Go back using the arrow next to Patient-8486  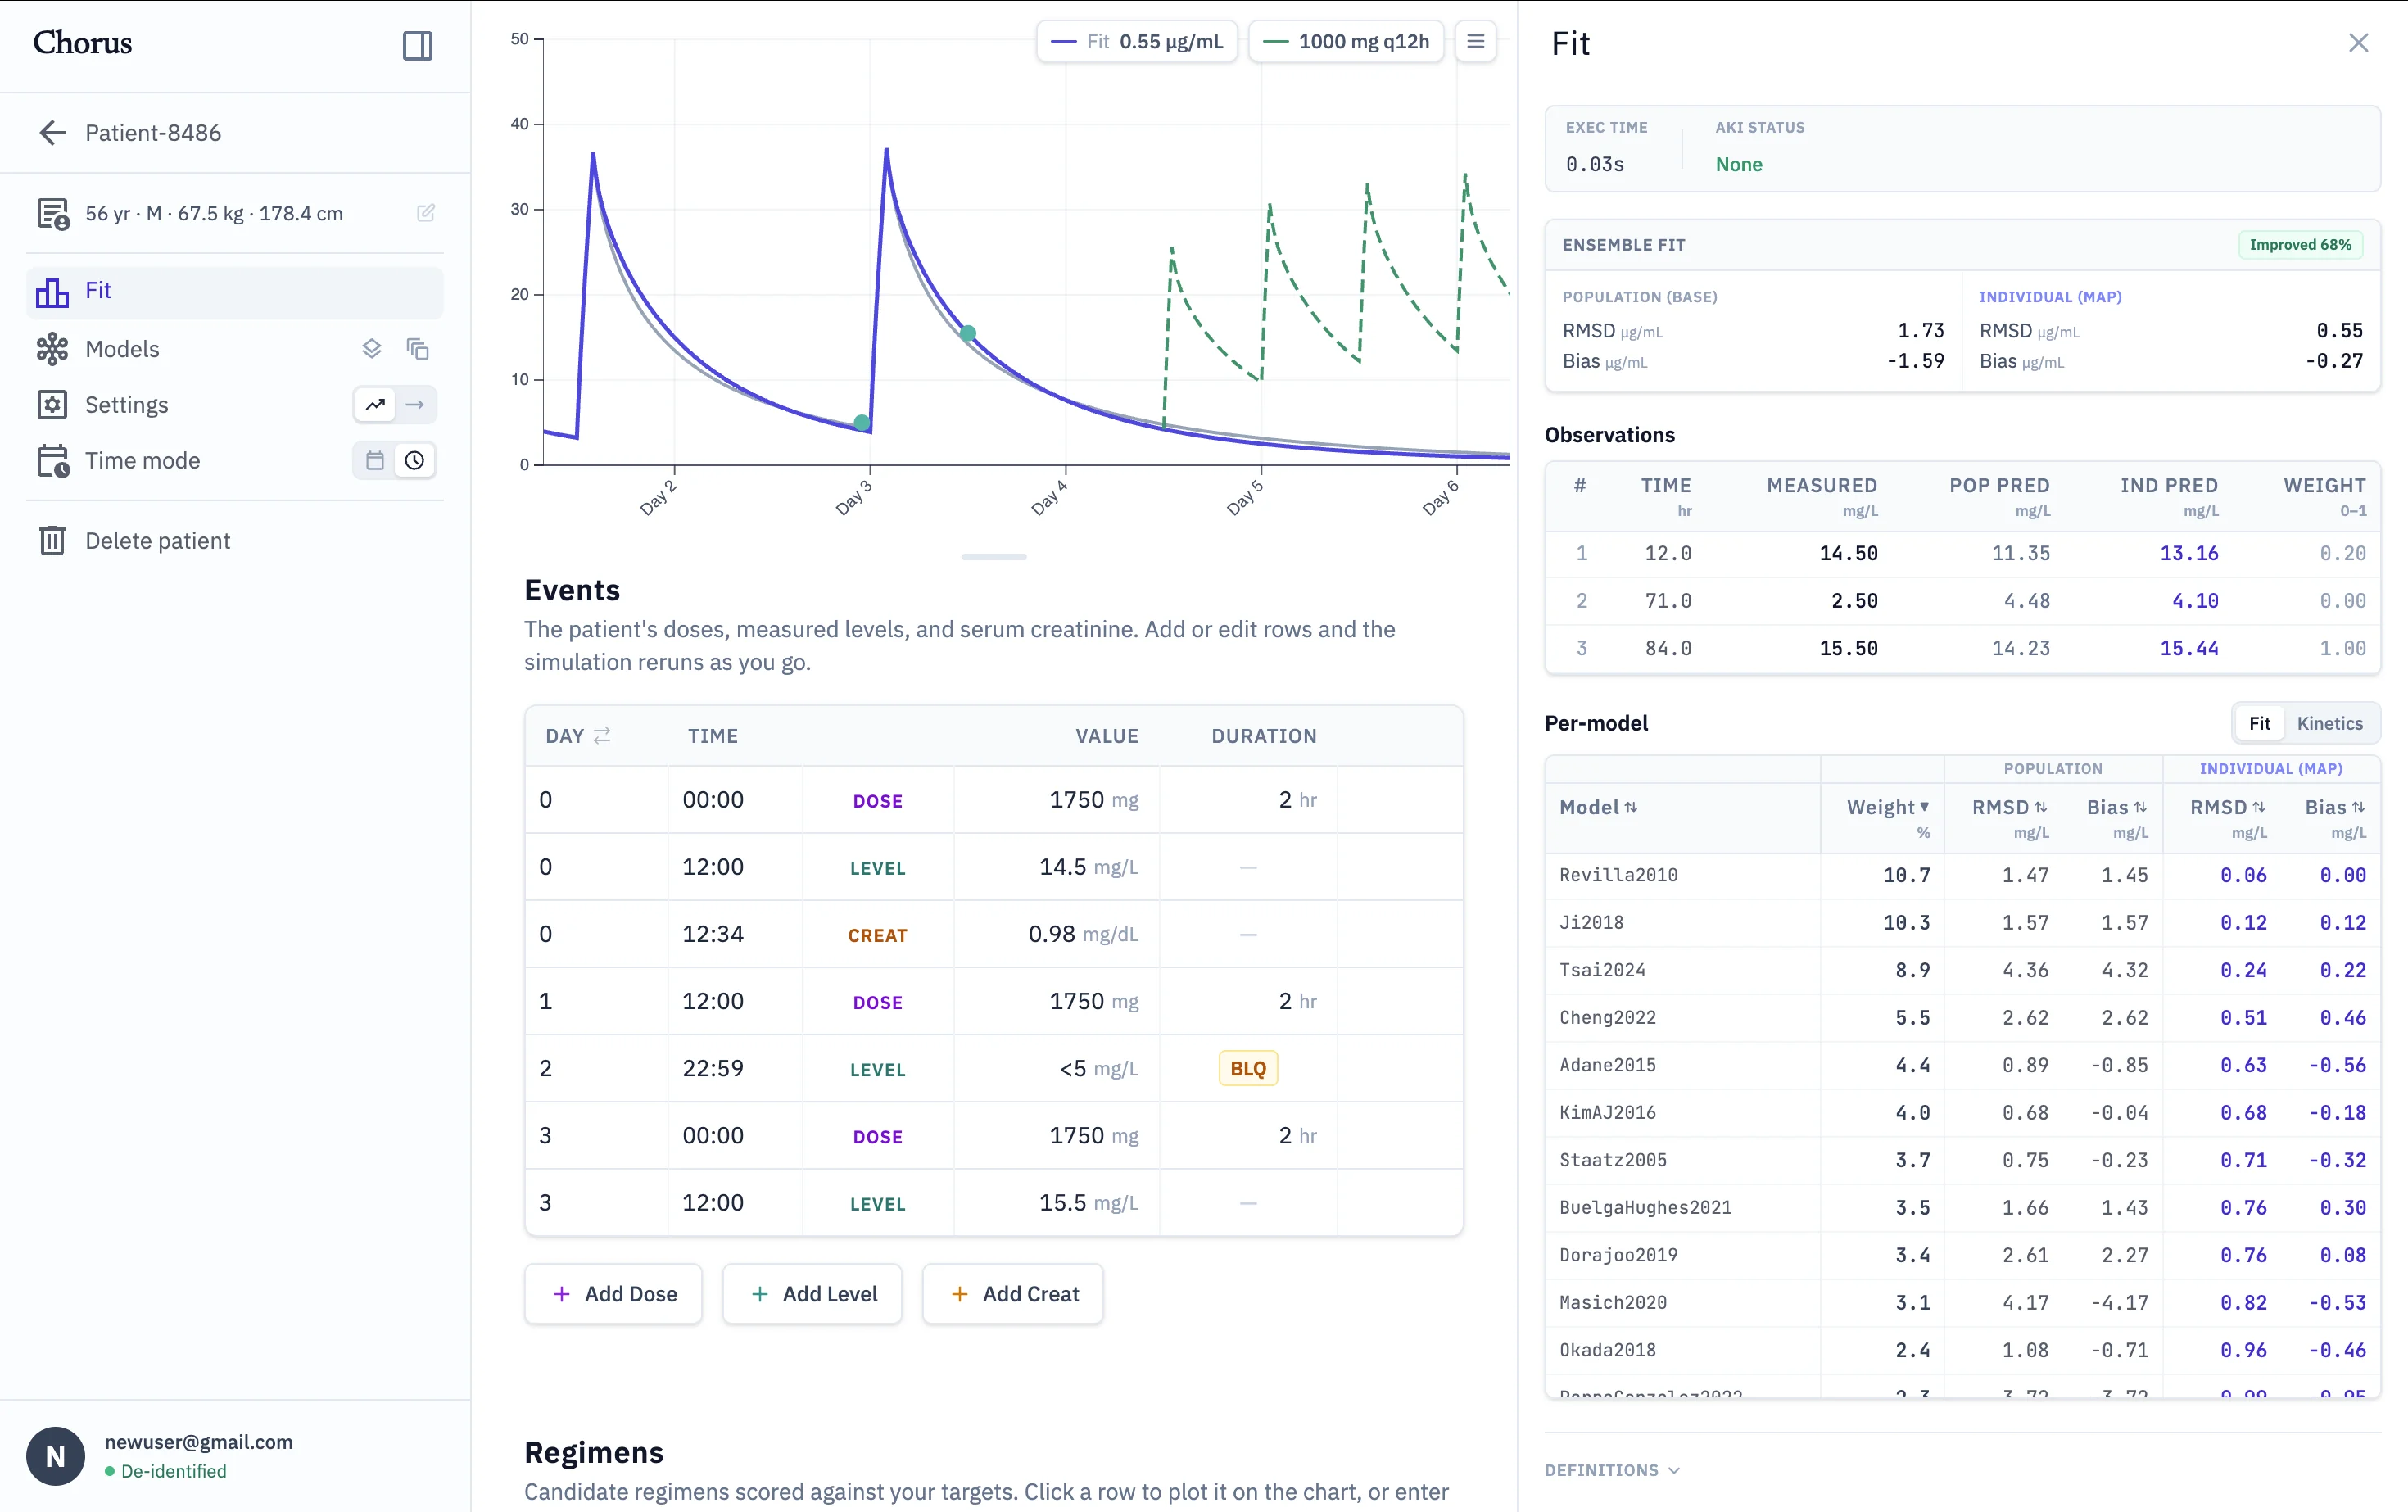(x=52, y=133)
